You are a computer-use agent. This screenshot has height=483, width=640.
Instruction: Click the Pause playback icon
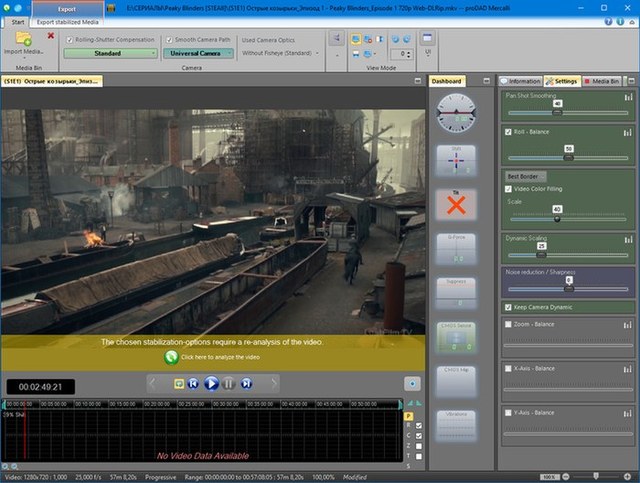[x=229, y=383]
